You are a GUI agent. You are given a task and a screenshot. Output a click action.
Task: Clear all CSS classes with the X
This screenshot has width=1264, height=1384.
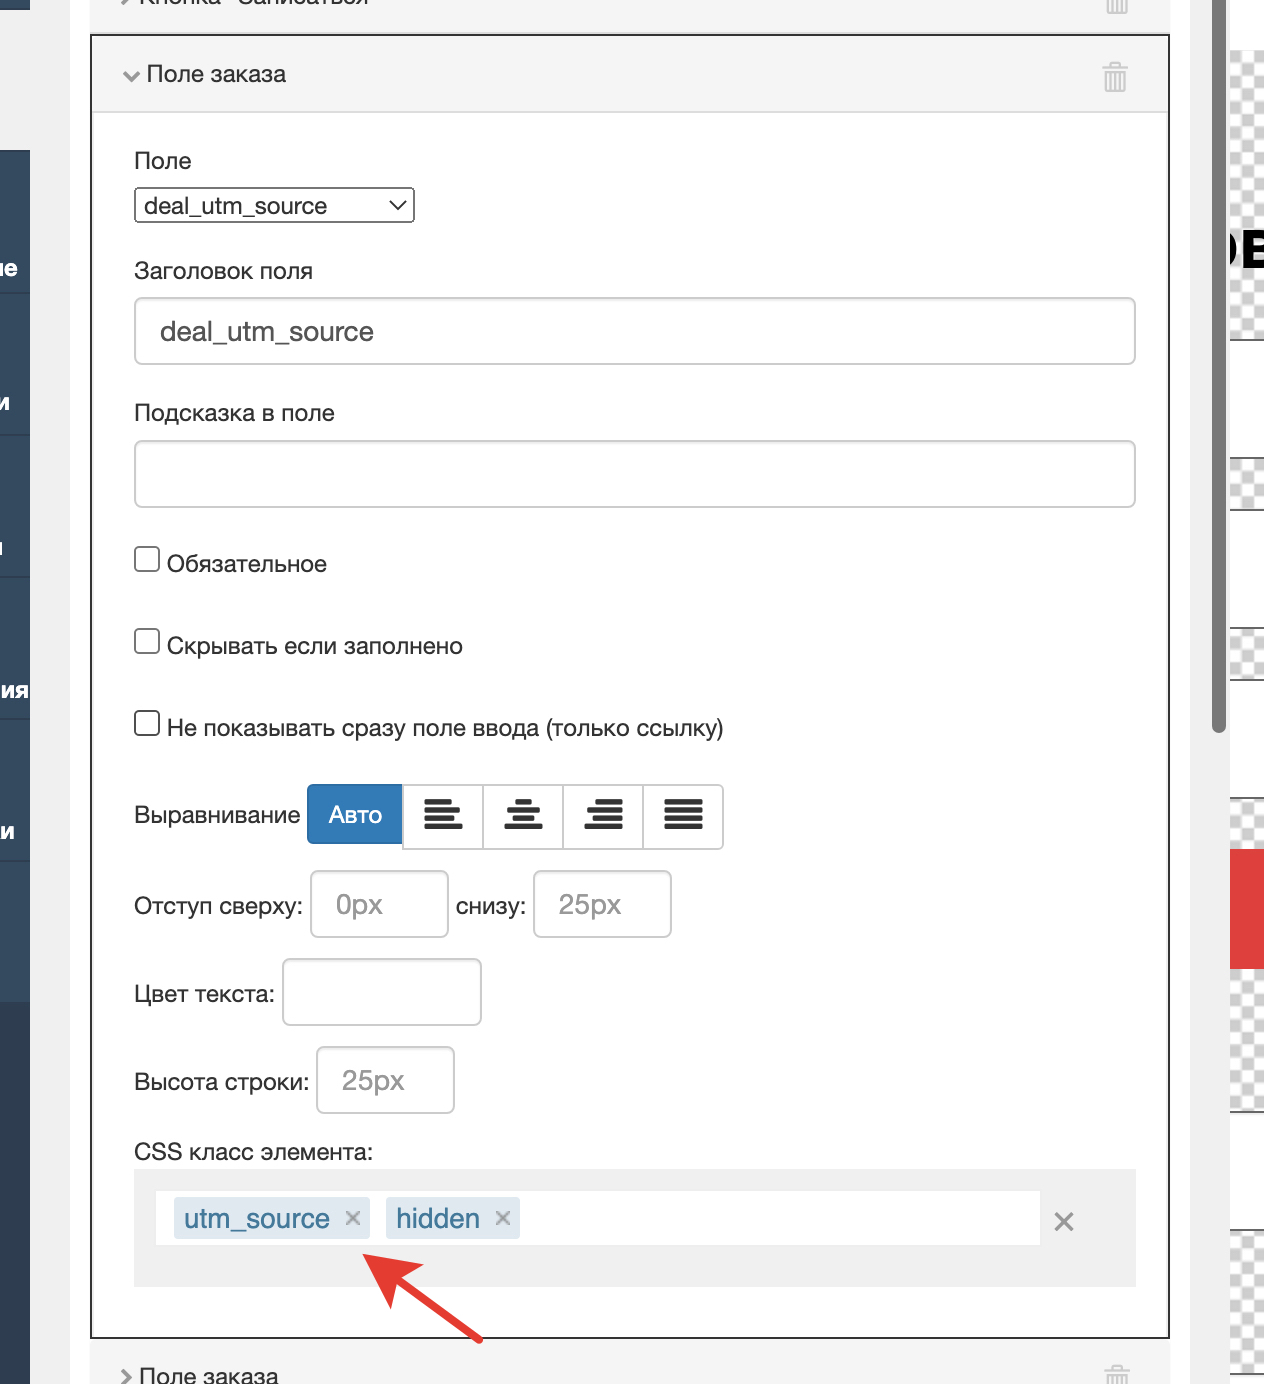click(x=1064, y=1221)
